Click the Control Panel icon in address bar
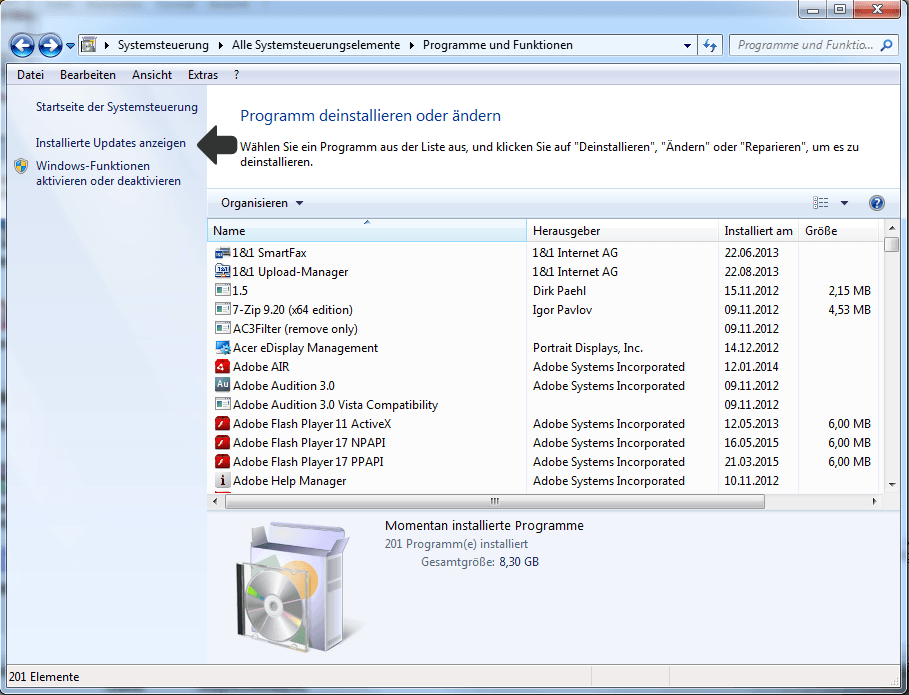 click(89, 45)
